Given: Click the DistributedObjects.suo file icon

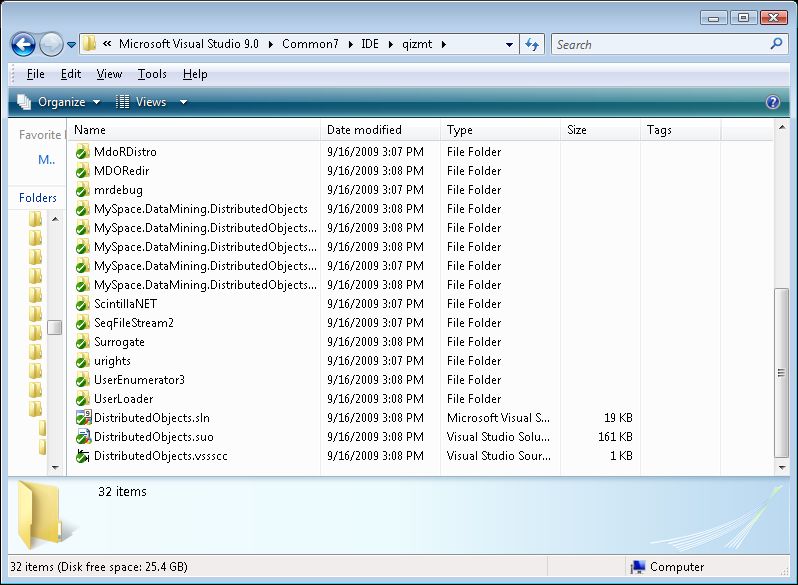Looking at the screenshot, I should 83,437.
